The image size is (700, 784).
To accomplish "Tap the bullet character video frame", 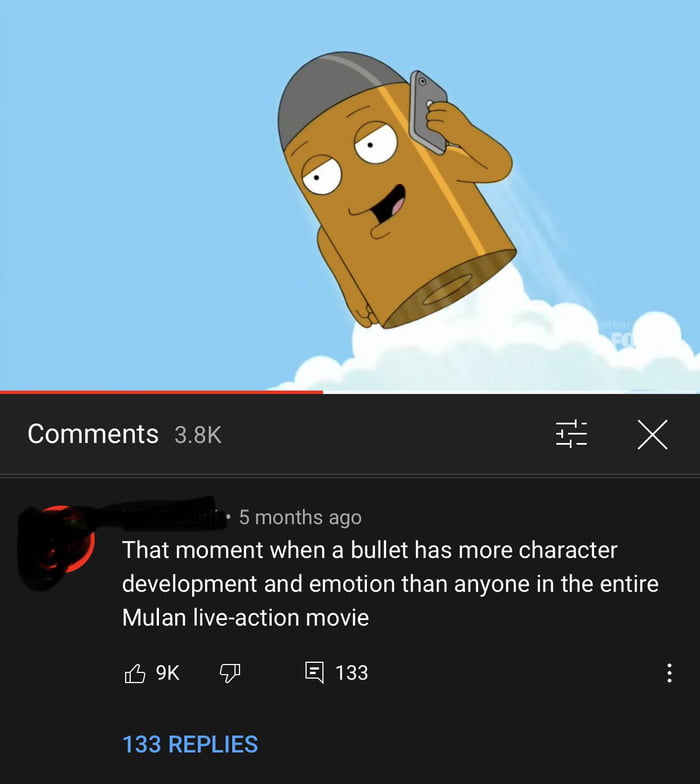I will (350, 195).
